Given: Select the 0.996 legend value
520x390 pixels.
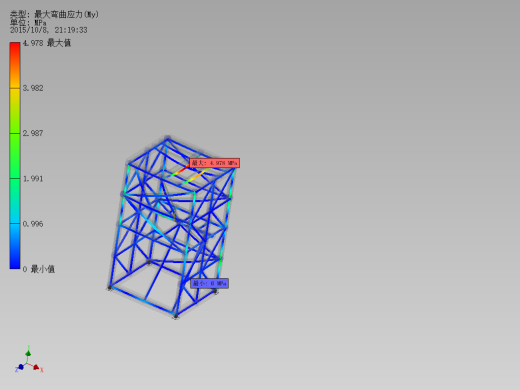Looking at the screenshot, I should click(33, 224).
